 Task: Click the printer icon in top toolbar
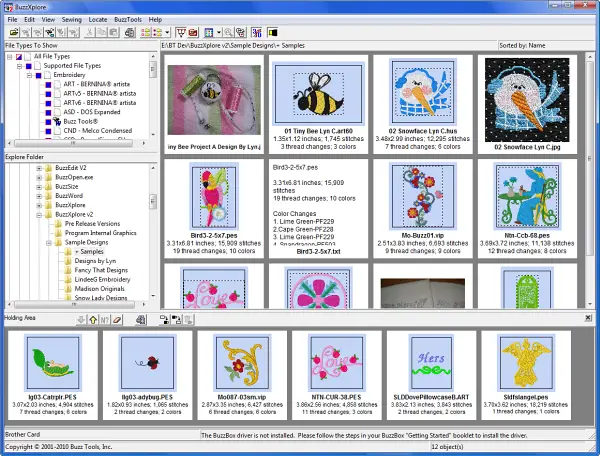pos(130,33)
